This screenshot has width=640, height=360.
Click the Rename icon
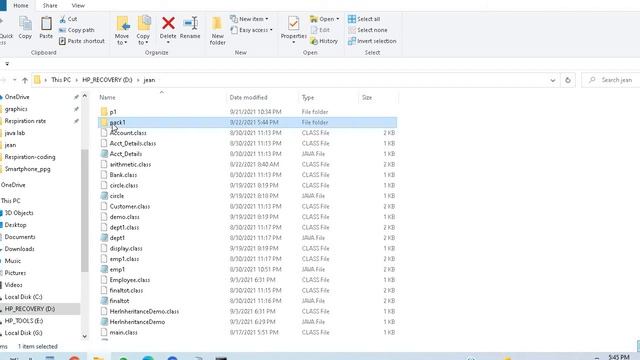[190, 23]
